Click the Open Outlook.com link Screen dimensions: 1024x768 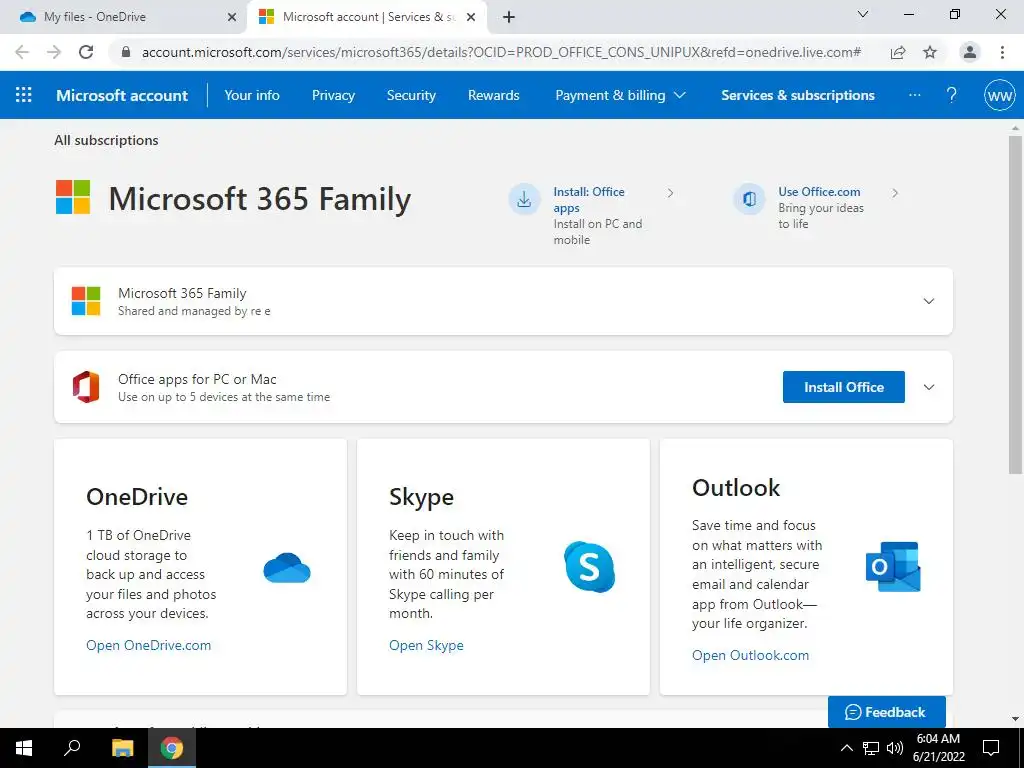point(750,655)
